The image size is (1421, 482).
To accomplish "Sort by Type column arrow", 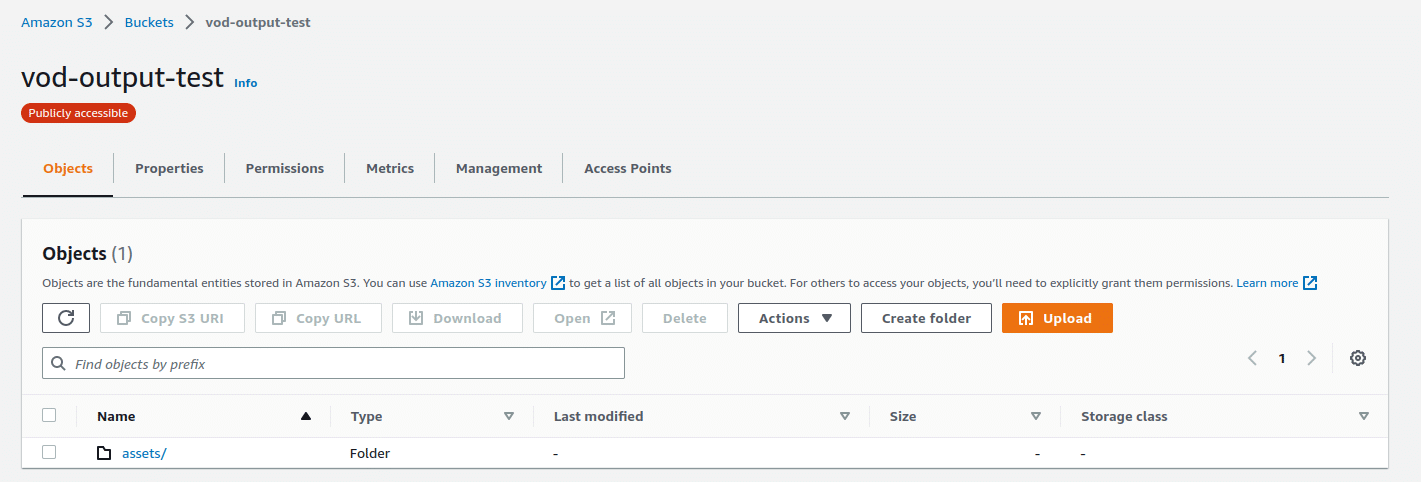I will (x=508, y=416).
